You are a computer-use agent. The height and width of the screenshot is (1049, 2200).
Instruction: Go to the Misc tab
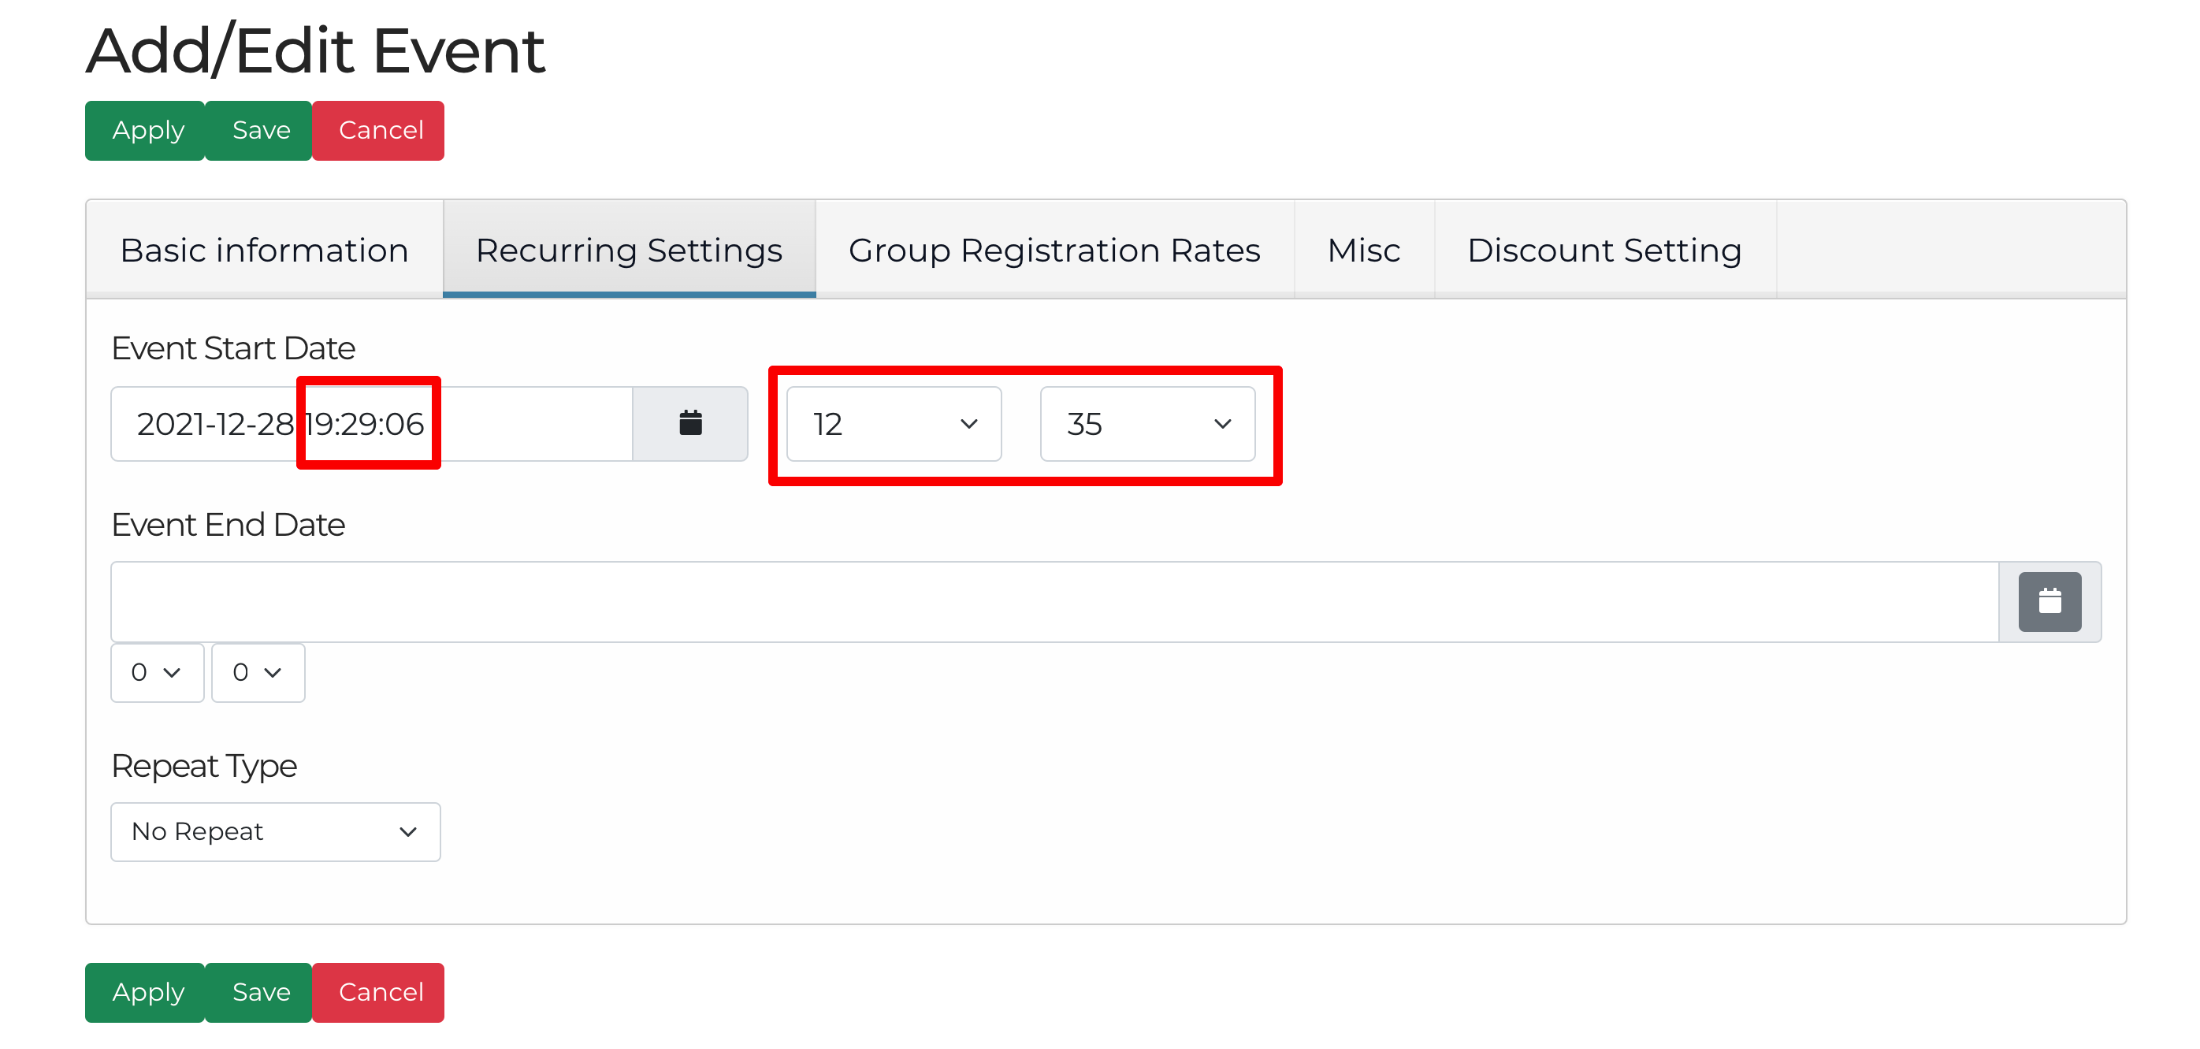tap(1363, 250)
